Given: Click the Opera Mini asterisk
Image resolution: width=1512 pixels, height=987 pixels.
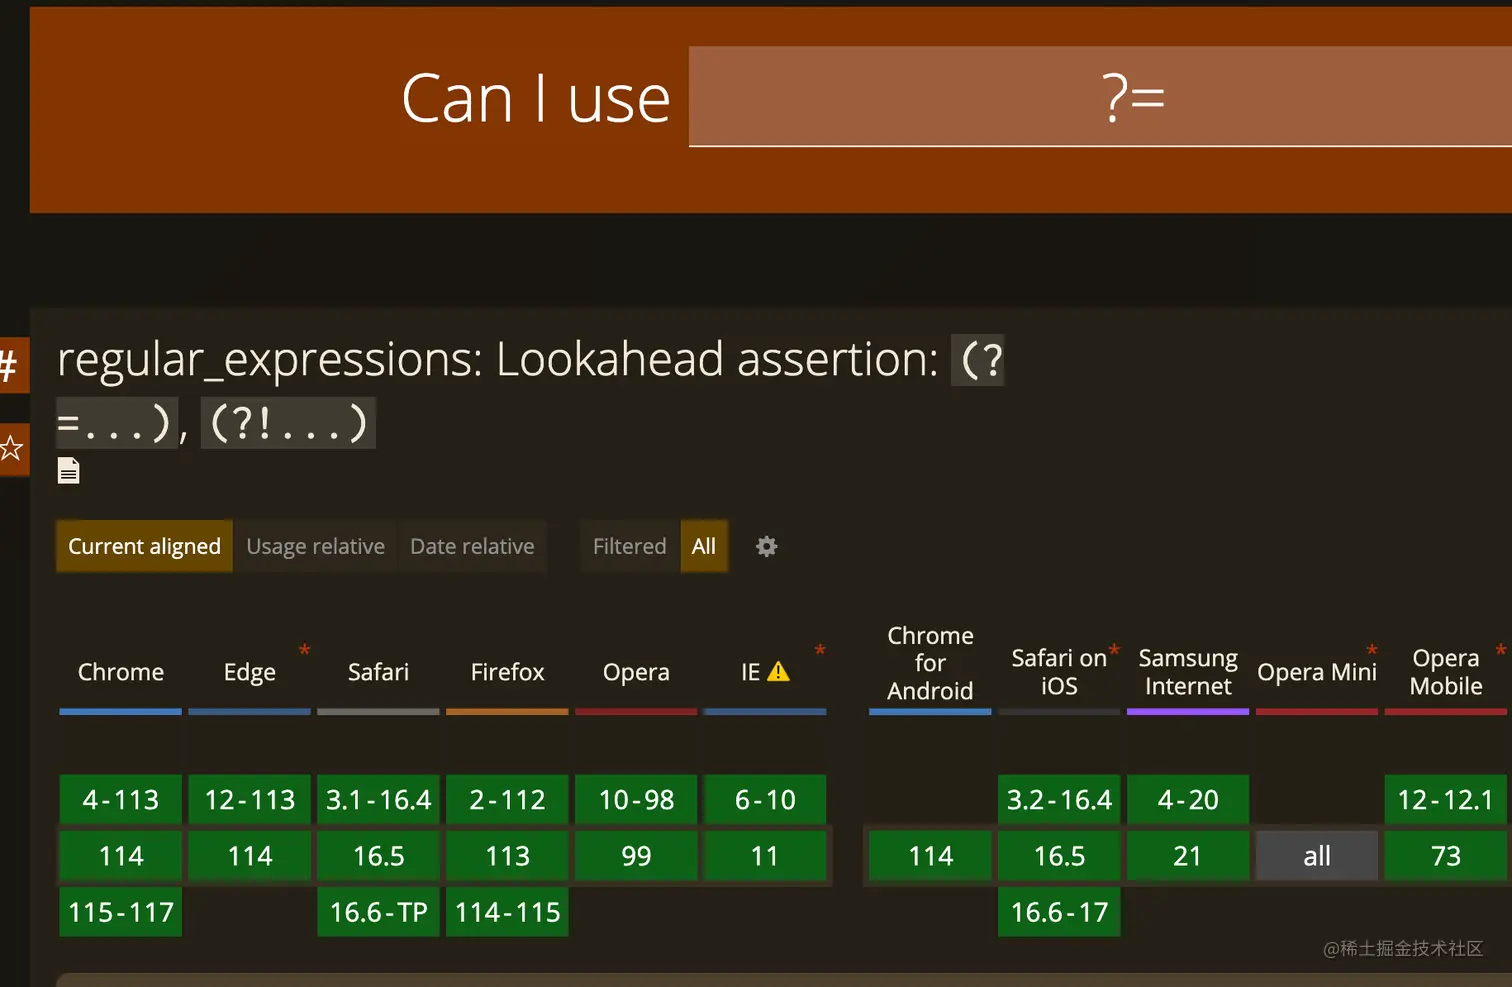Looking at the screenshot, I should [1372, 651].
